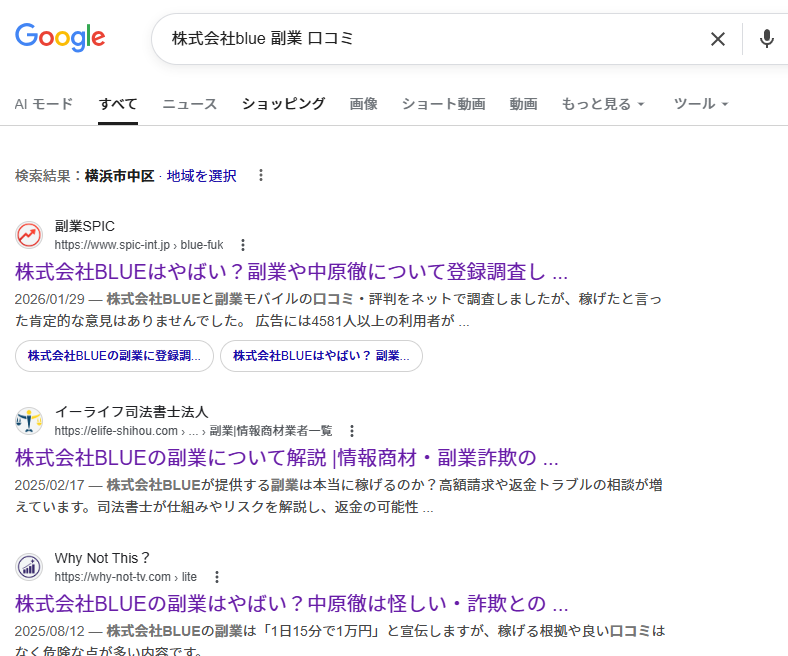Open the ショッピング tab
The image size is (788, 656).
pos(283,104)
